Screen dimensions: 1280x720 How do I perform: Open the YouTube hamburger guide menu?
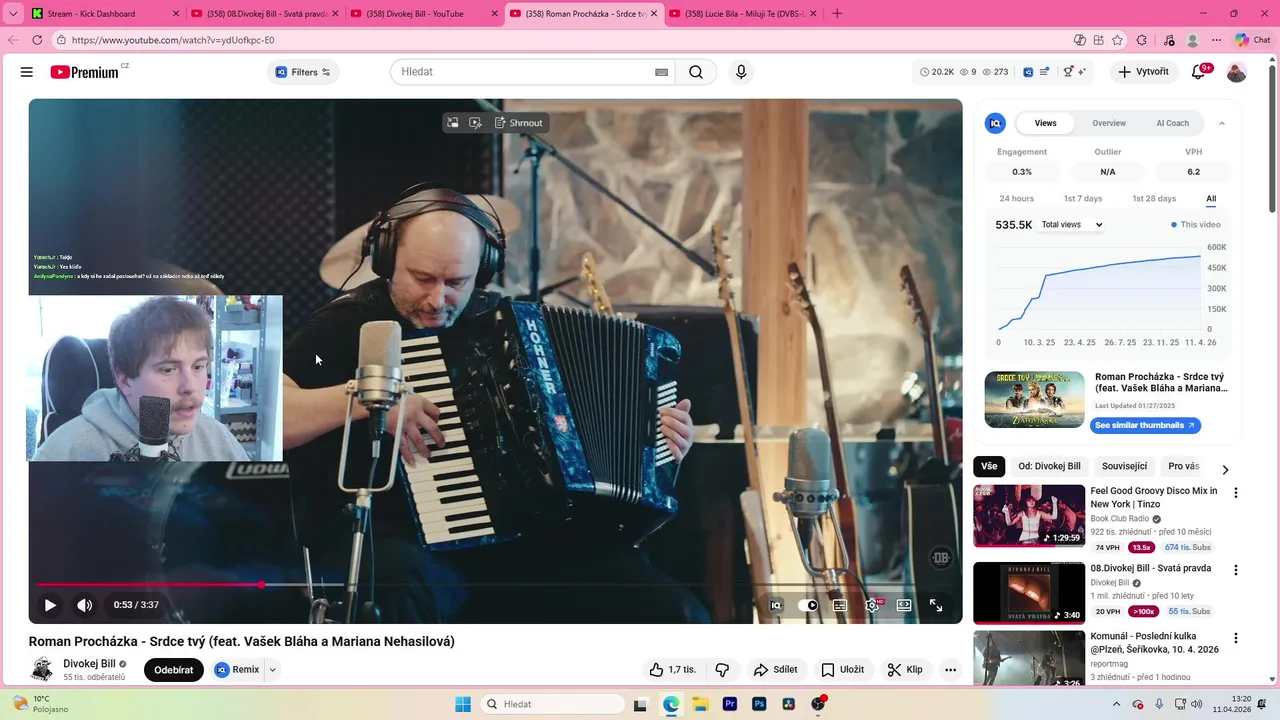point(27,72)
